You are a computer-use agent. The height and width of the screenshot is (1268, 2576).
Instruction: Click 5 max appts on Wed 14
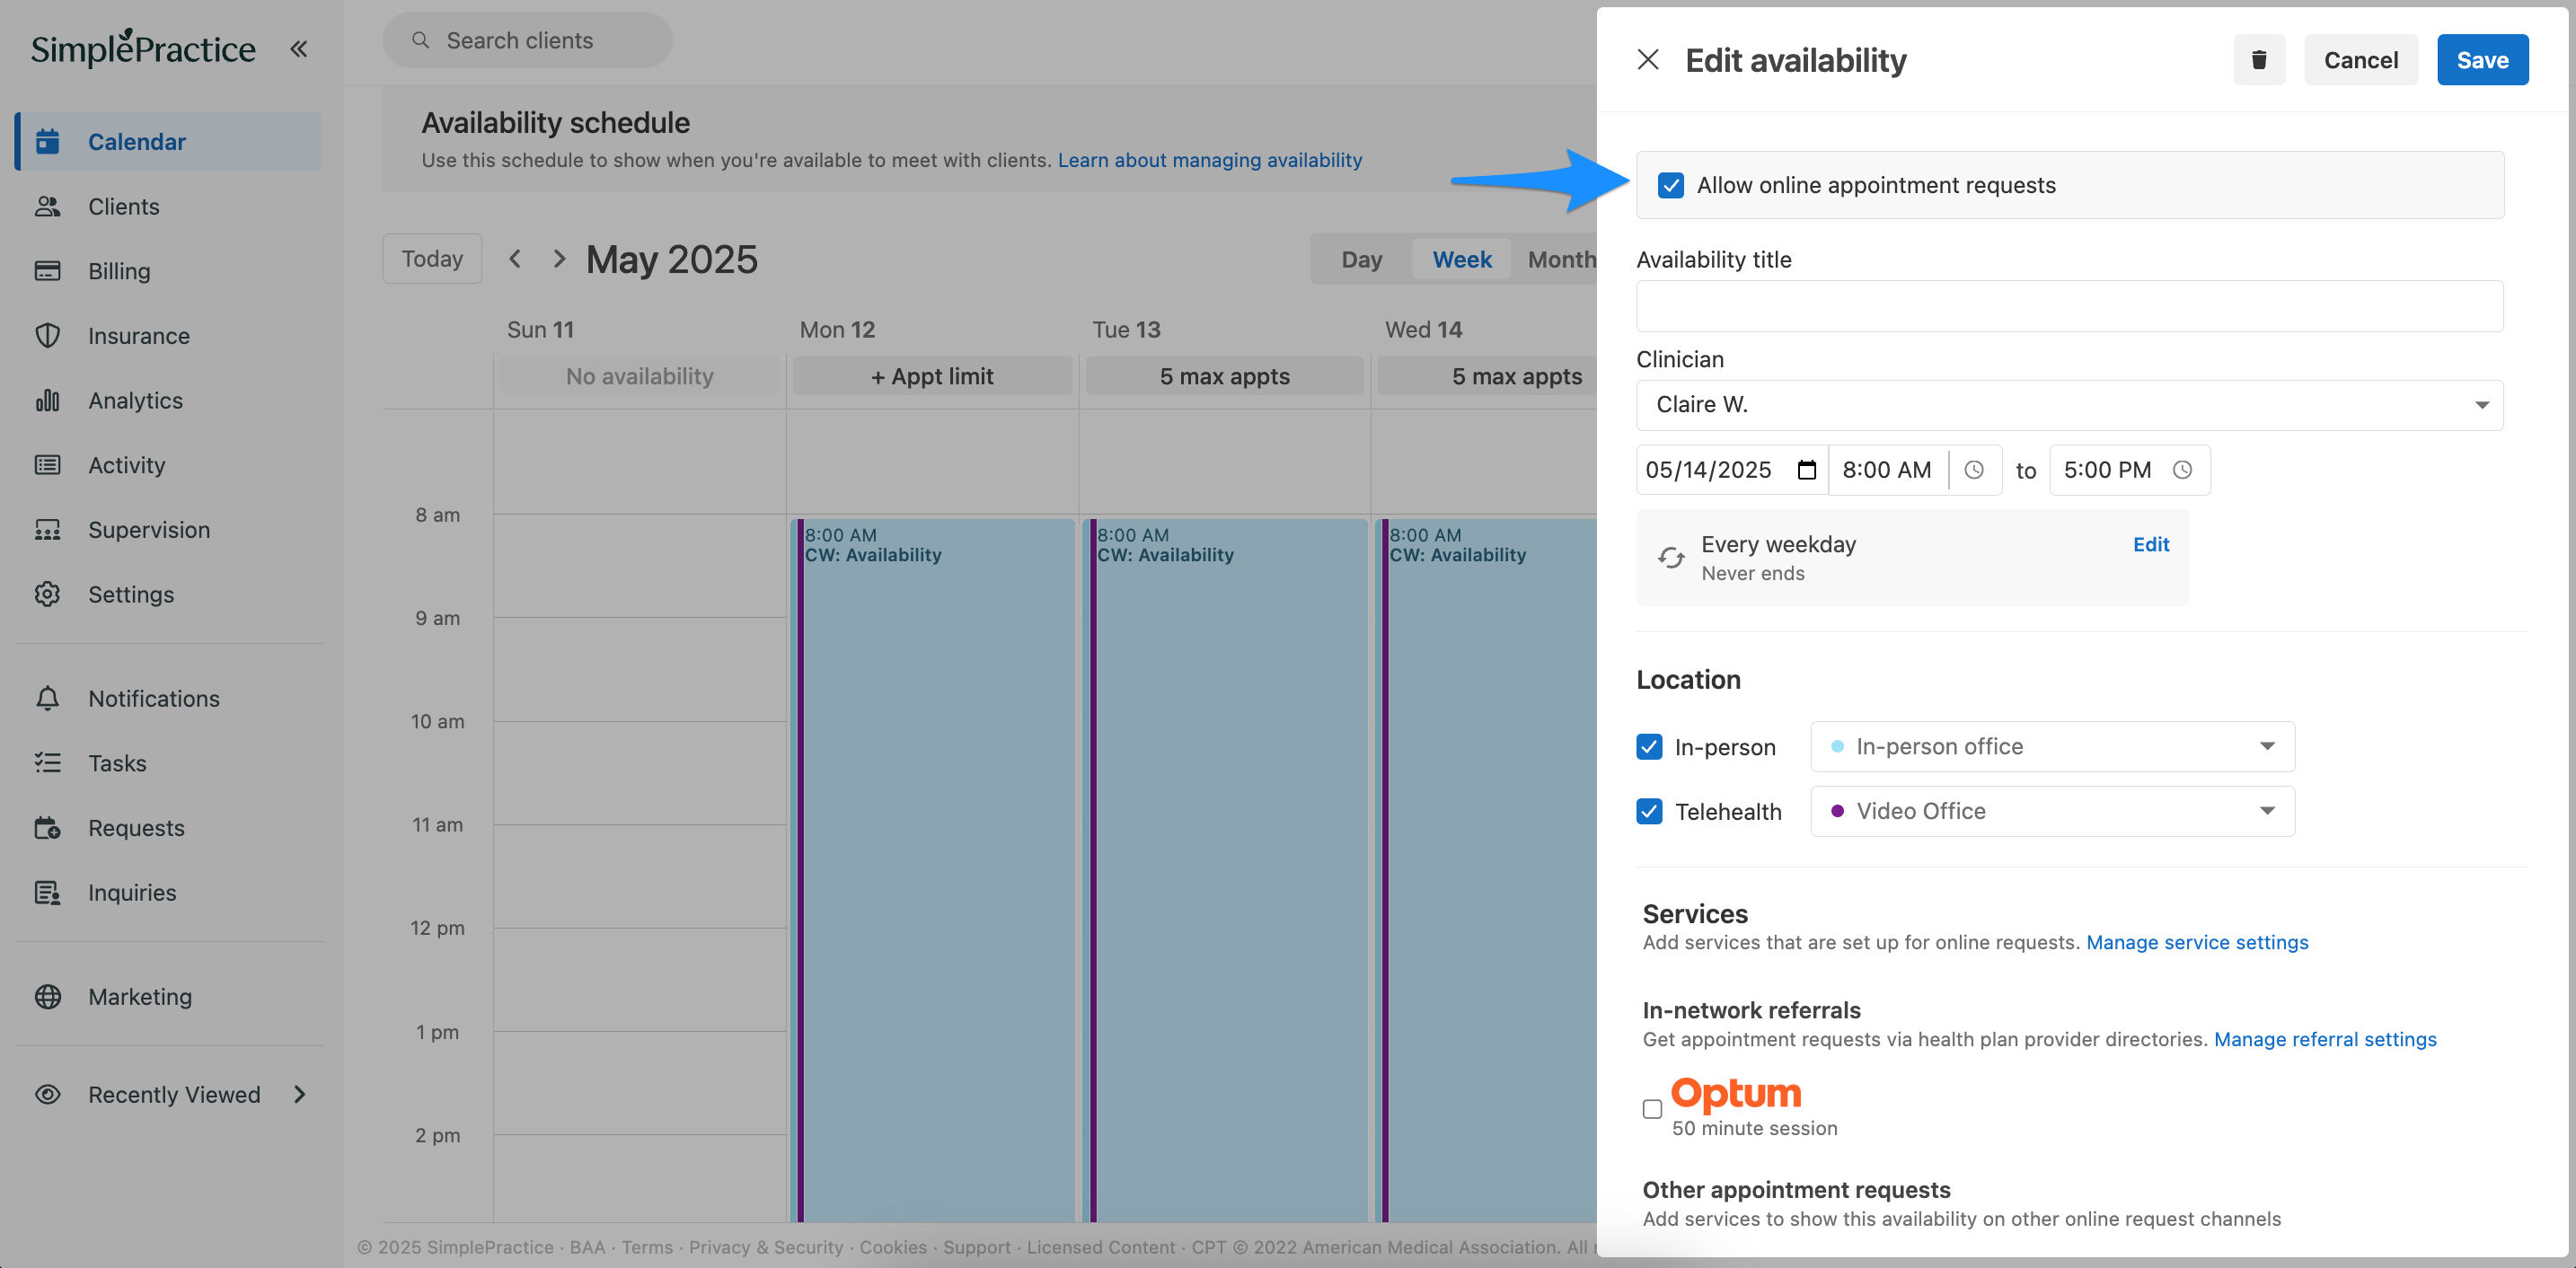tap(1487, 376)
